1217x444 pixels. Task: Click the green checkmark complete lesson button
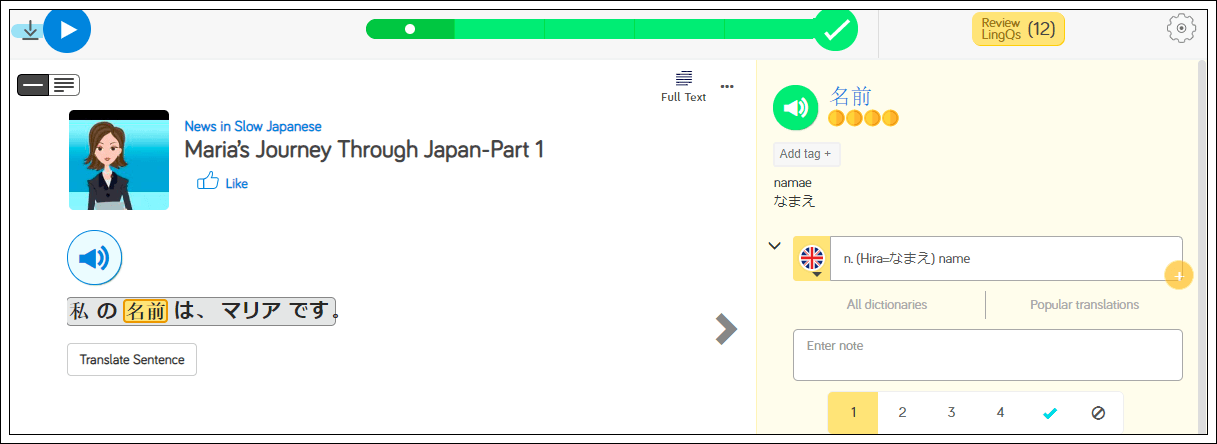(x=835, y=29)
